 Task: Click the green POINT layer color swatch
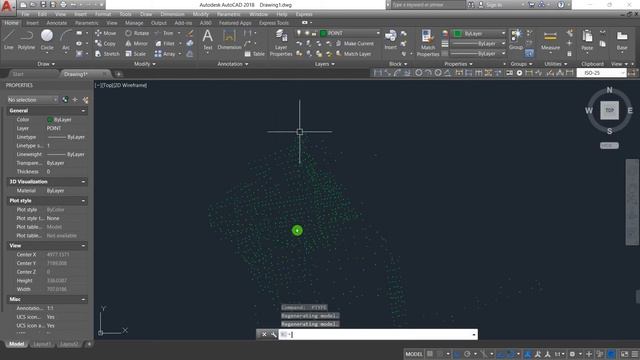[324, 33]
